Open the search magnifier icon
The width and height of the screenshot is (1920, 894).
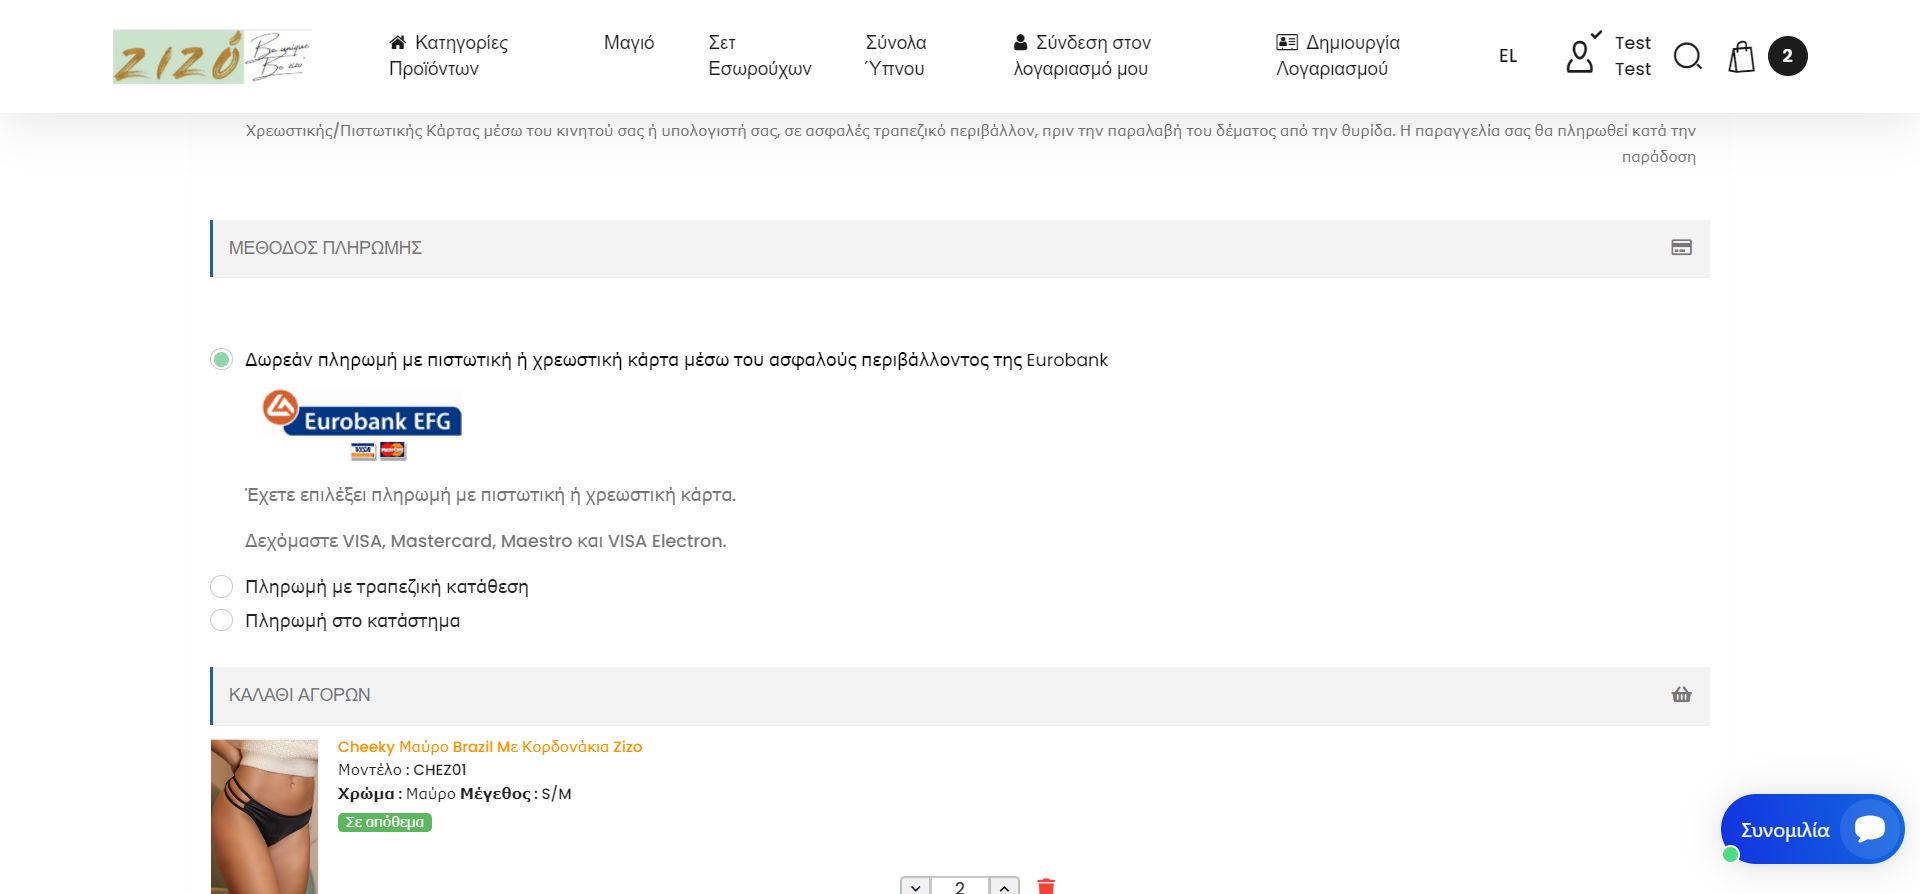coord(1687,56)
